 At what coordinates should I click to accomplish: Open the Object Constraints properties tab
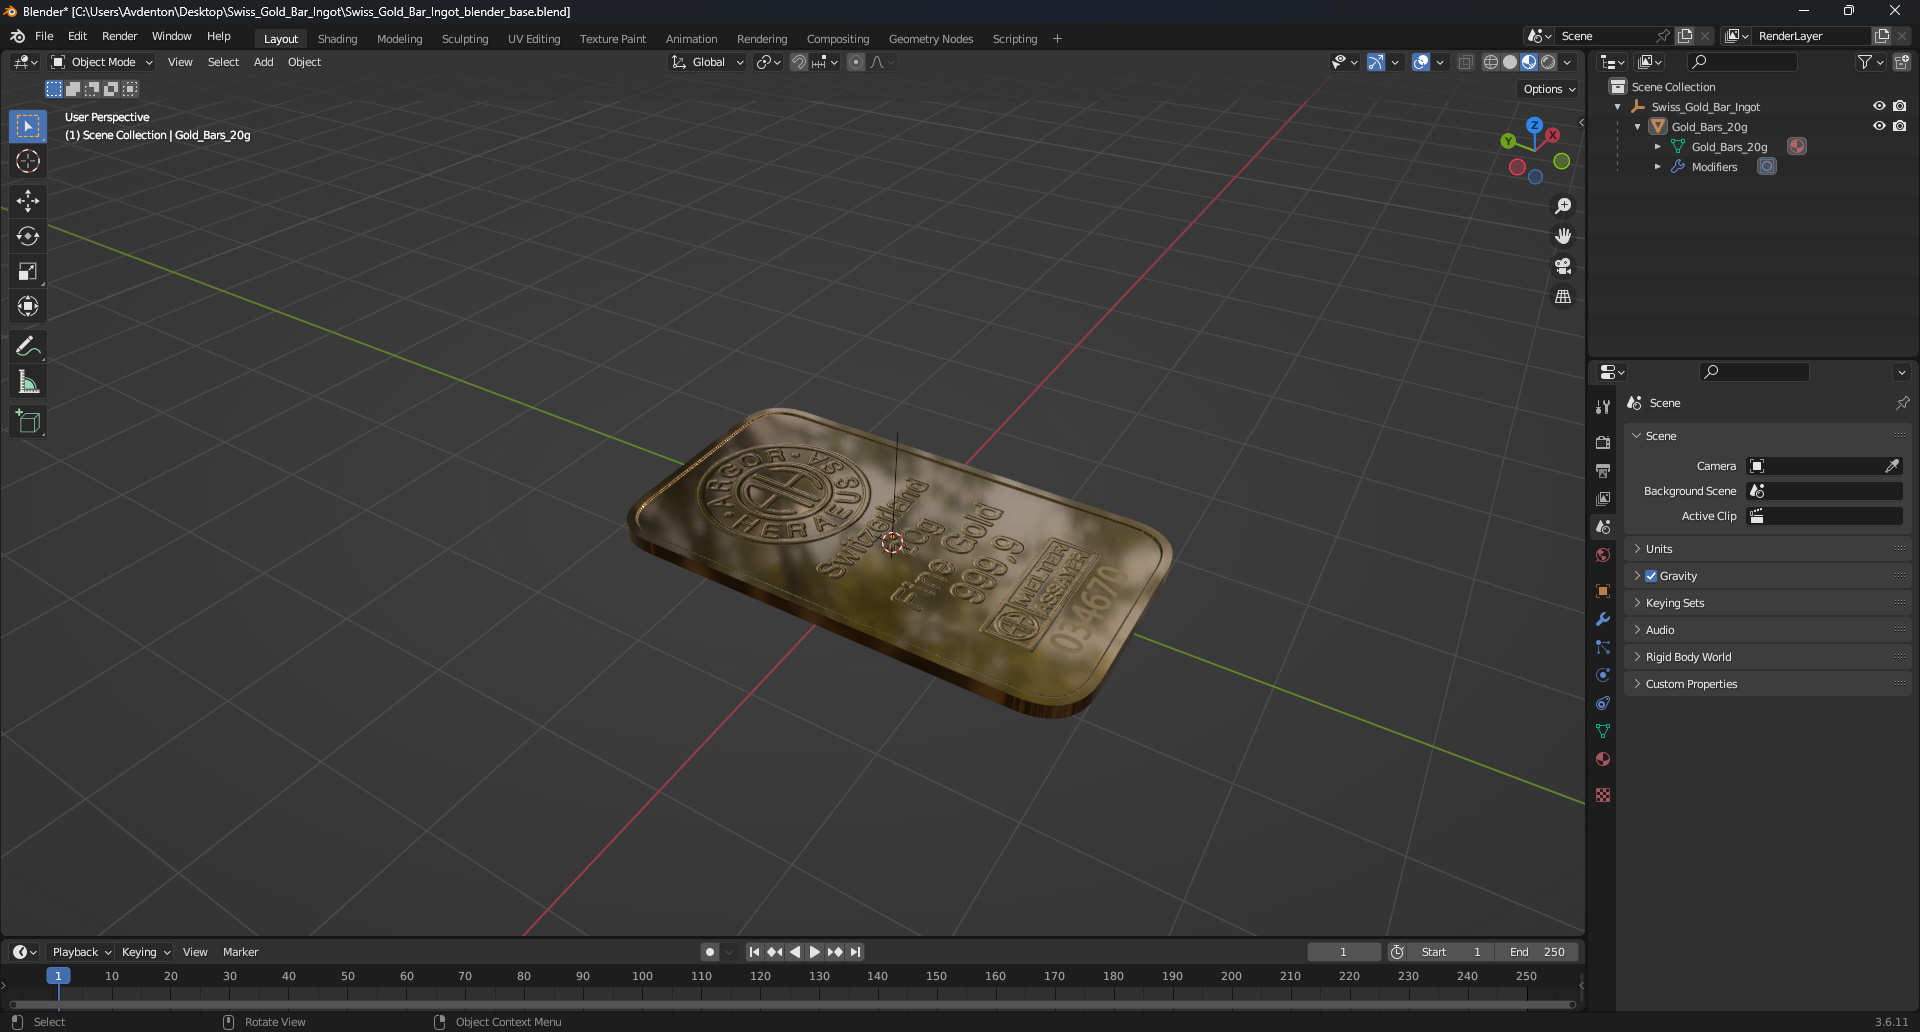point(1603,703)
